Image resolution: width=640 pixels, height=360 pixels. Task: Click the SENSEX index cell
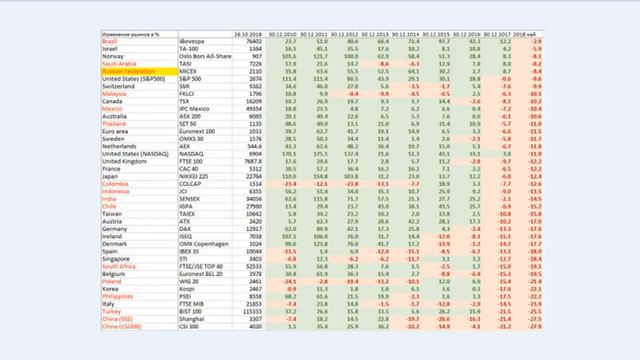click(x=205, y=199)
